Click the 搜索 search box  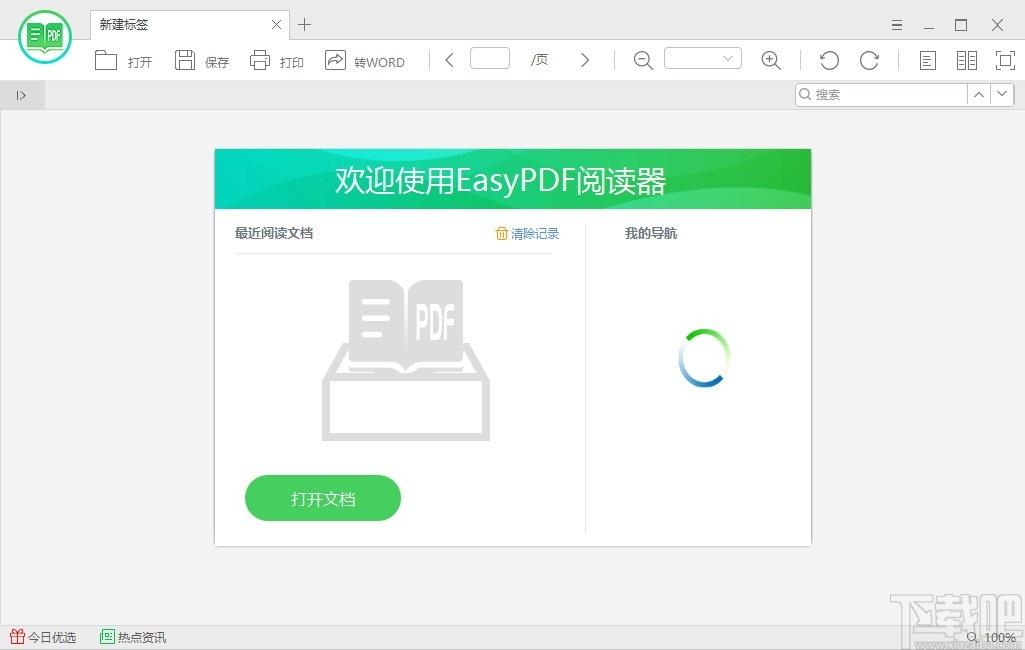881,95
